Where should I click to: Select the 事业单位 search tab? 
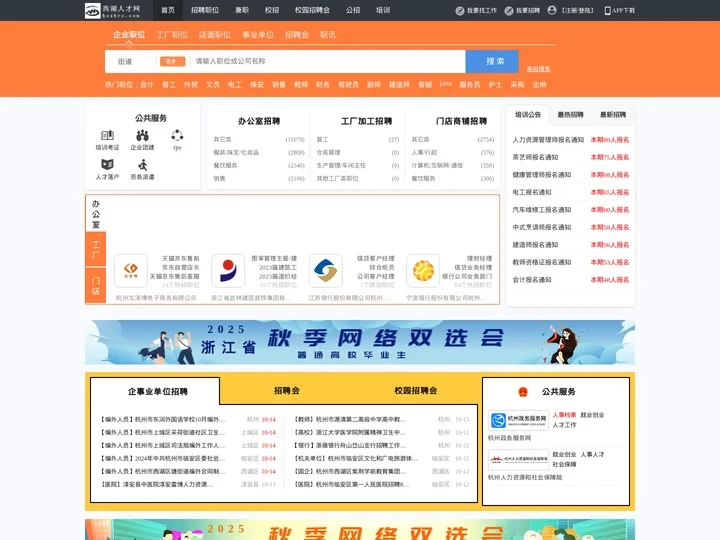[258, 34]
